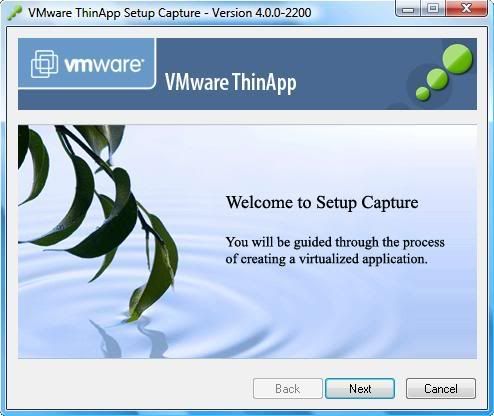Screen dimensions: 494x416
Task: Maximize the Setup Capture window
Action: [x=433, y=8]
